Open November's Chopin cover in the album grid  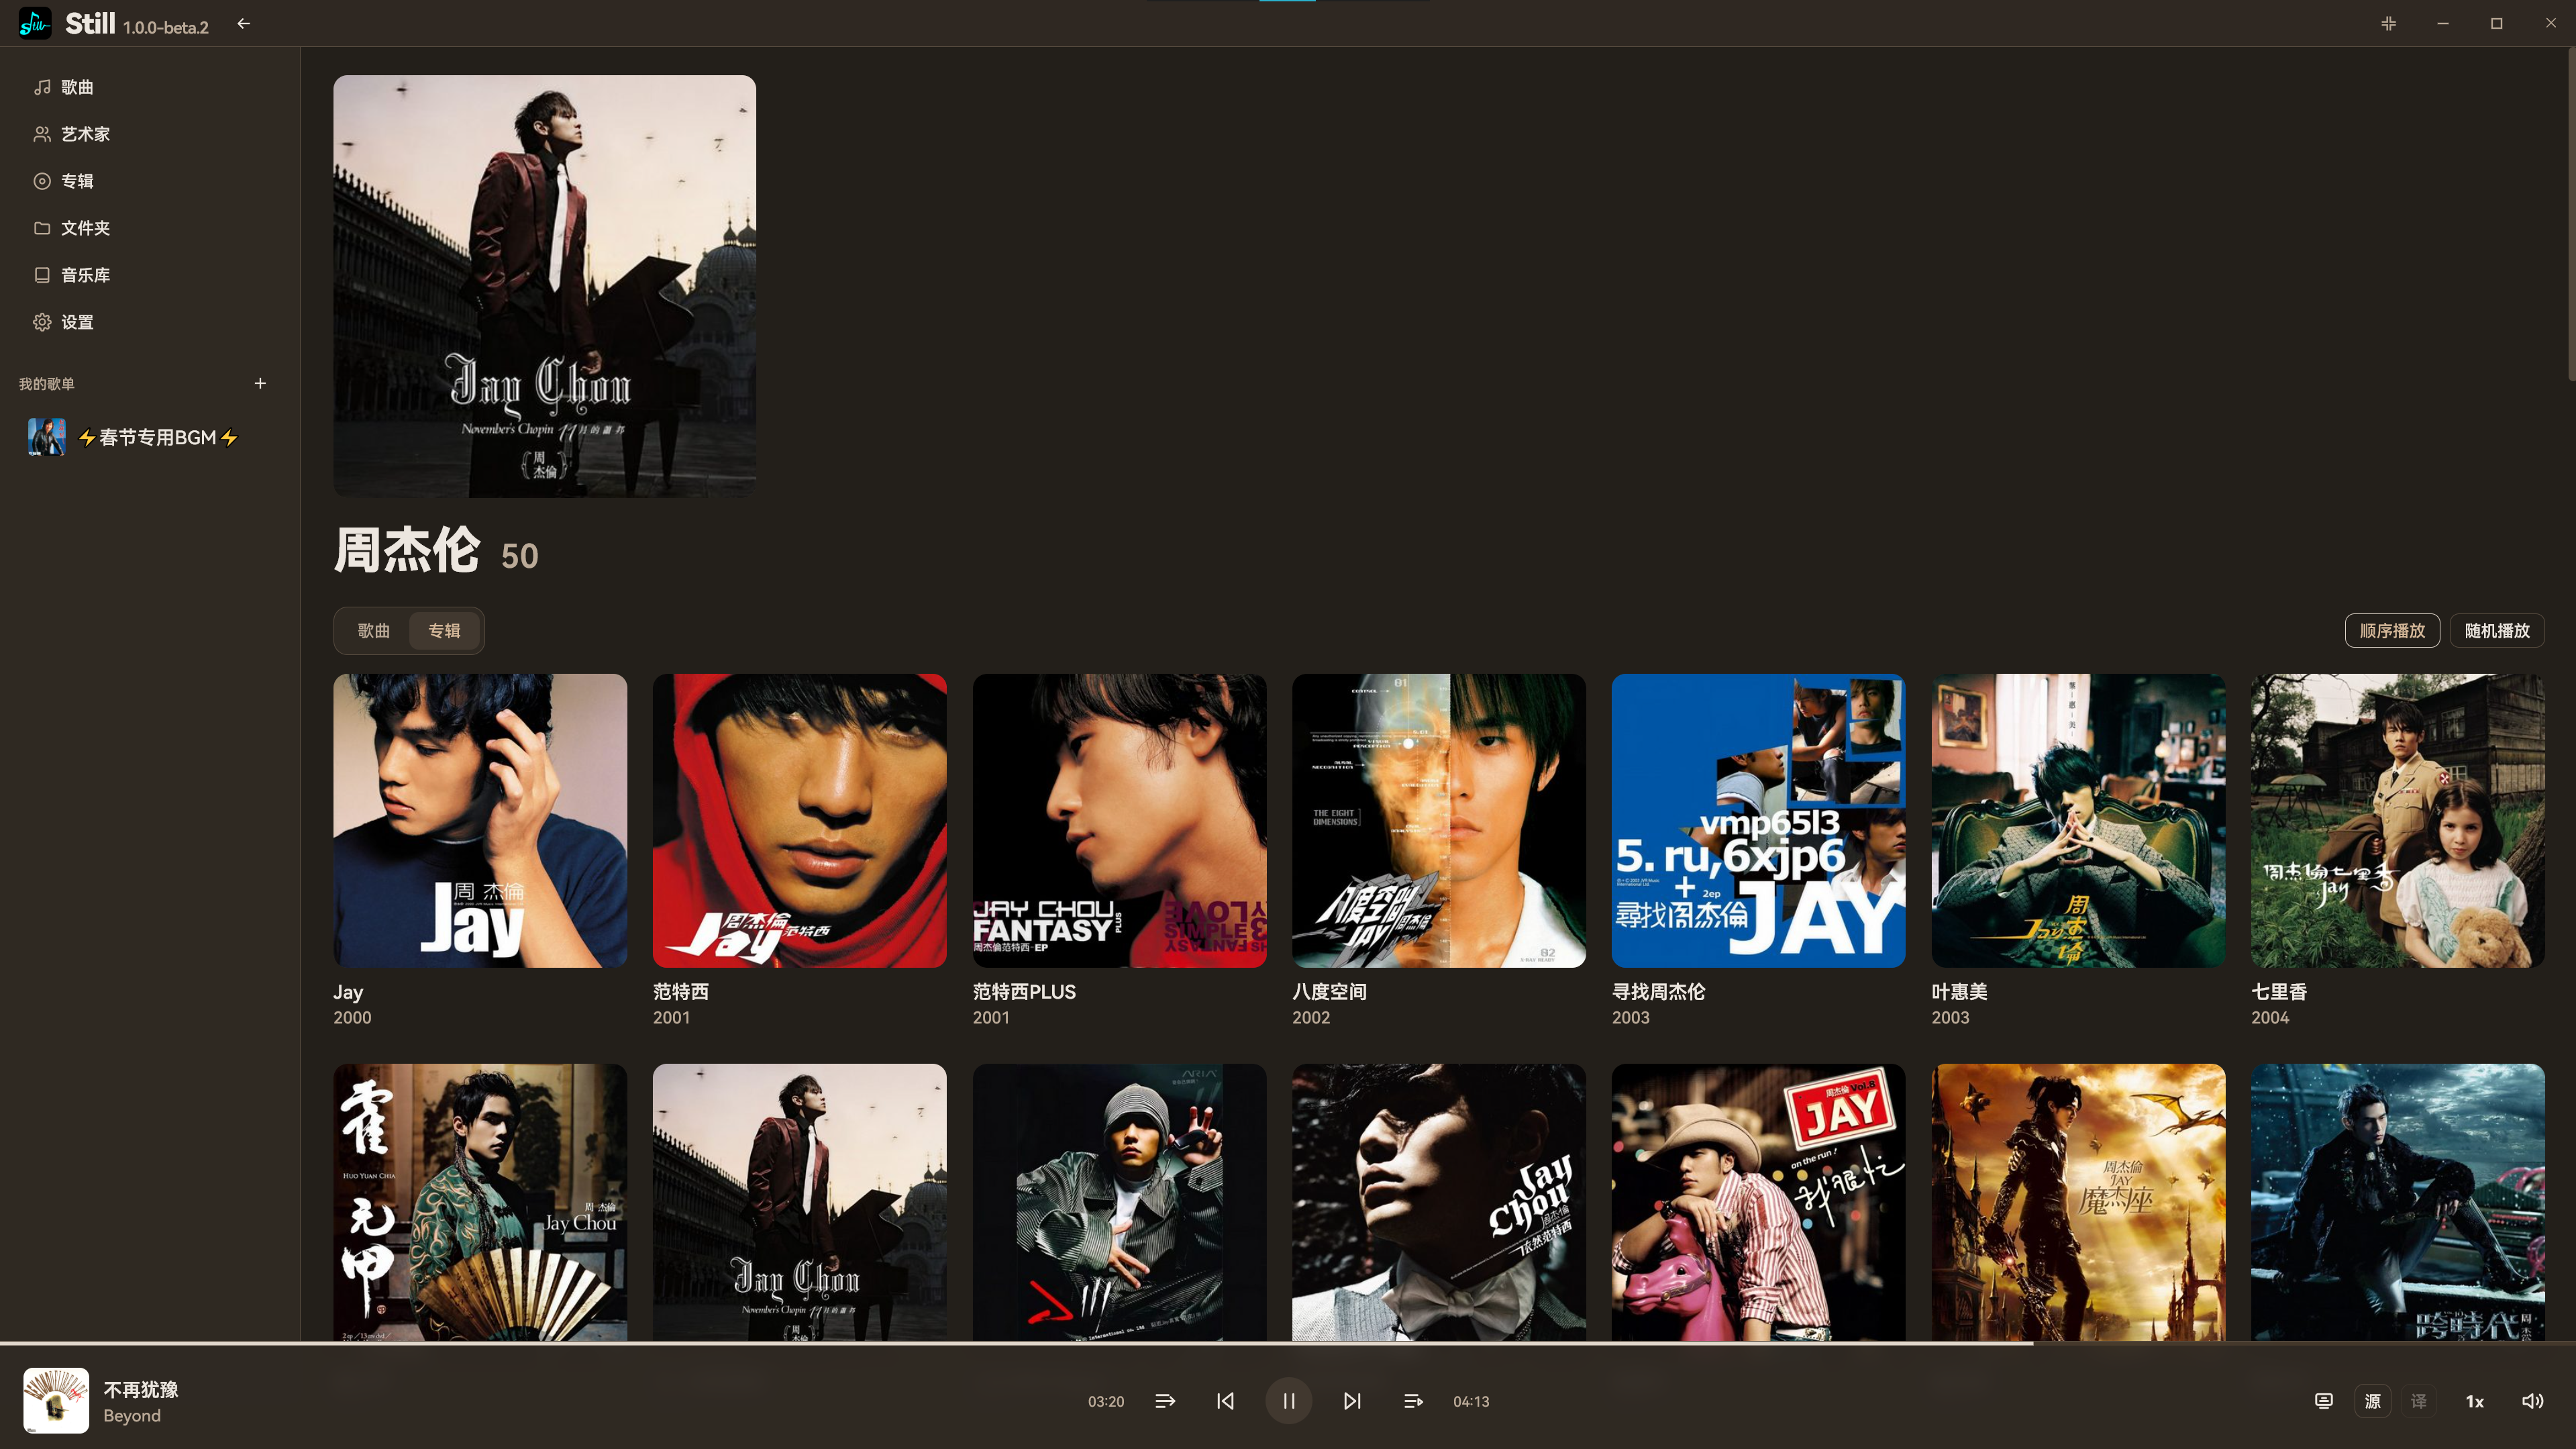[799, 1202]
